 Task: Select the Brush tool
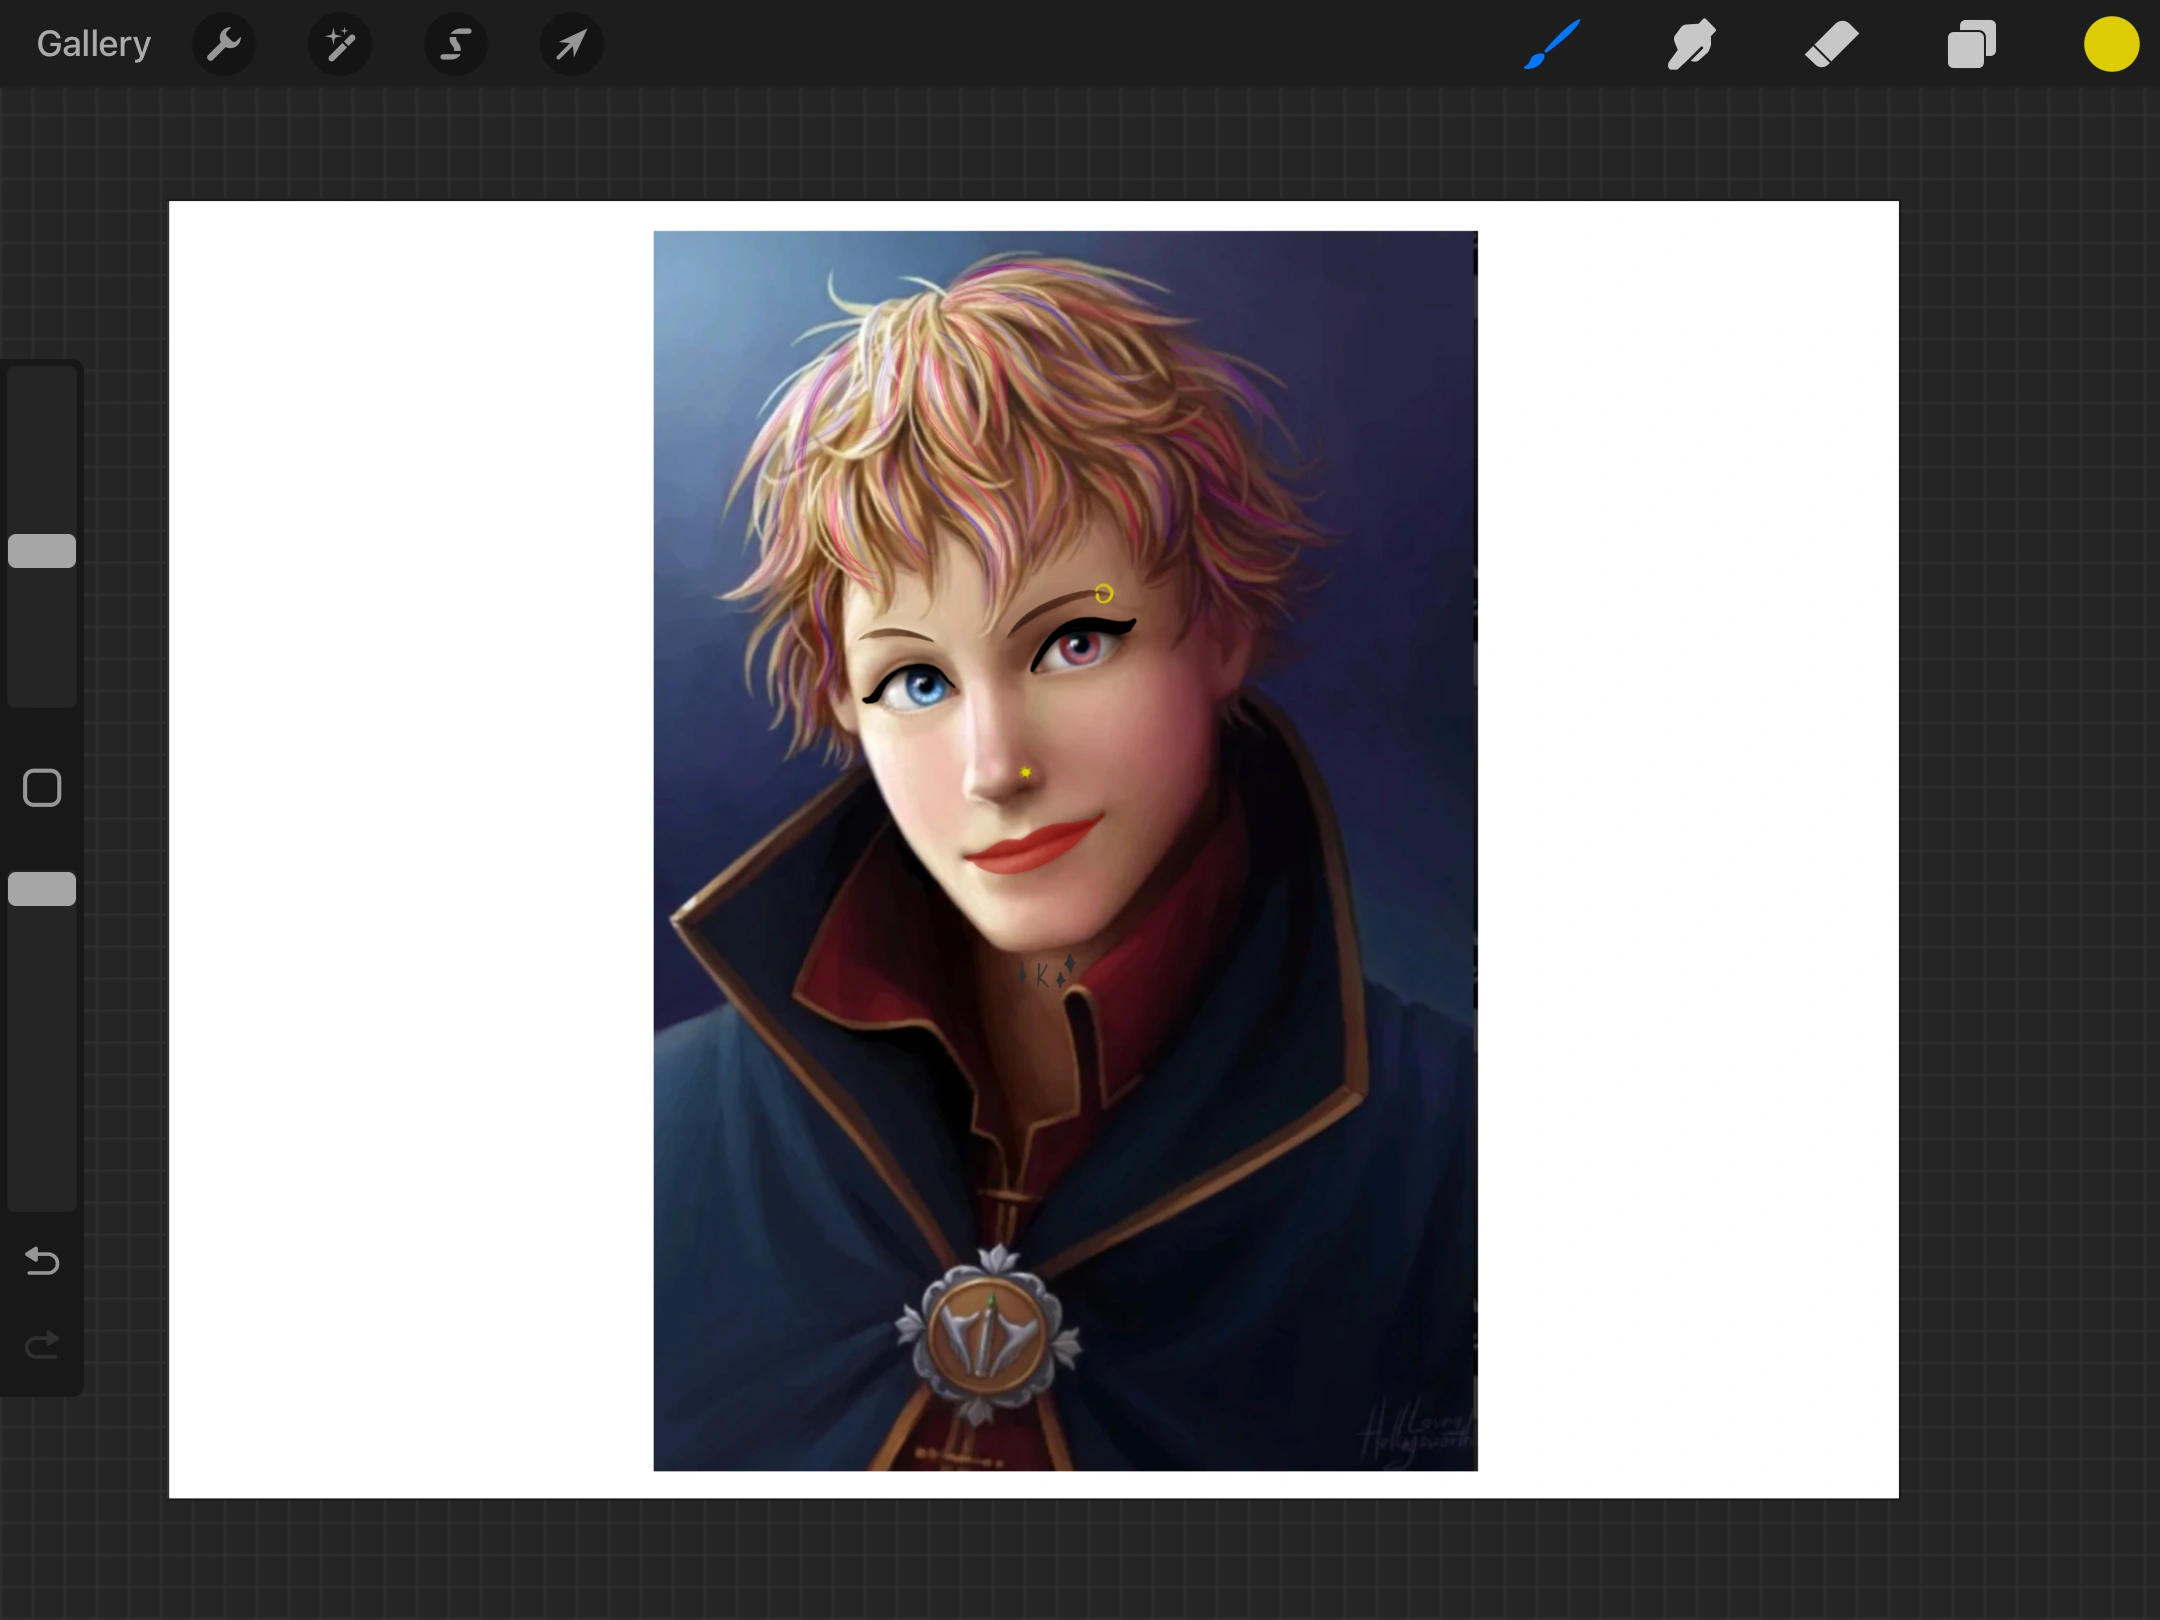(1552, 44)
